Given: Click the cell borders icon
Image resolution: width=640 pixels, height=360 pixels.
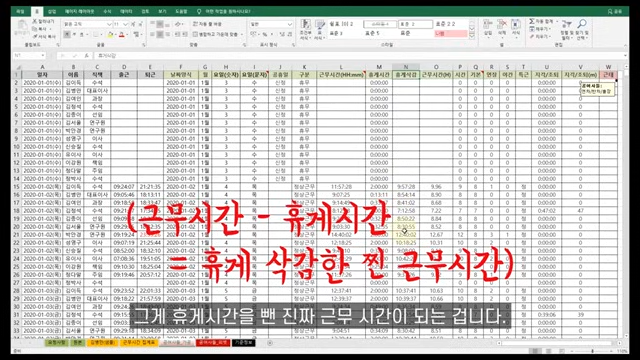Looking at the screenshot, I should [x=96, y=35].
